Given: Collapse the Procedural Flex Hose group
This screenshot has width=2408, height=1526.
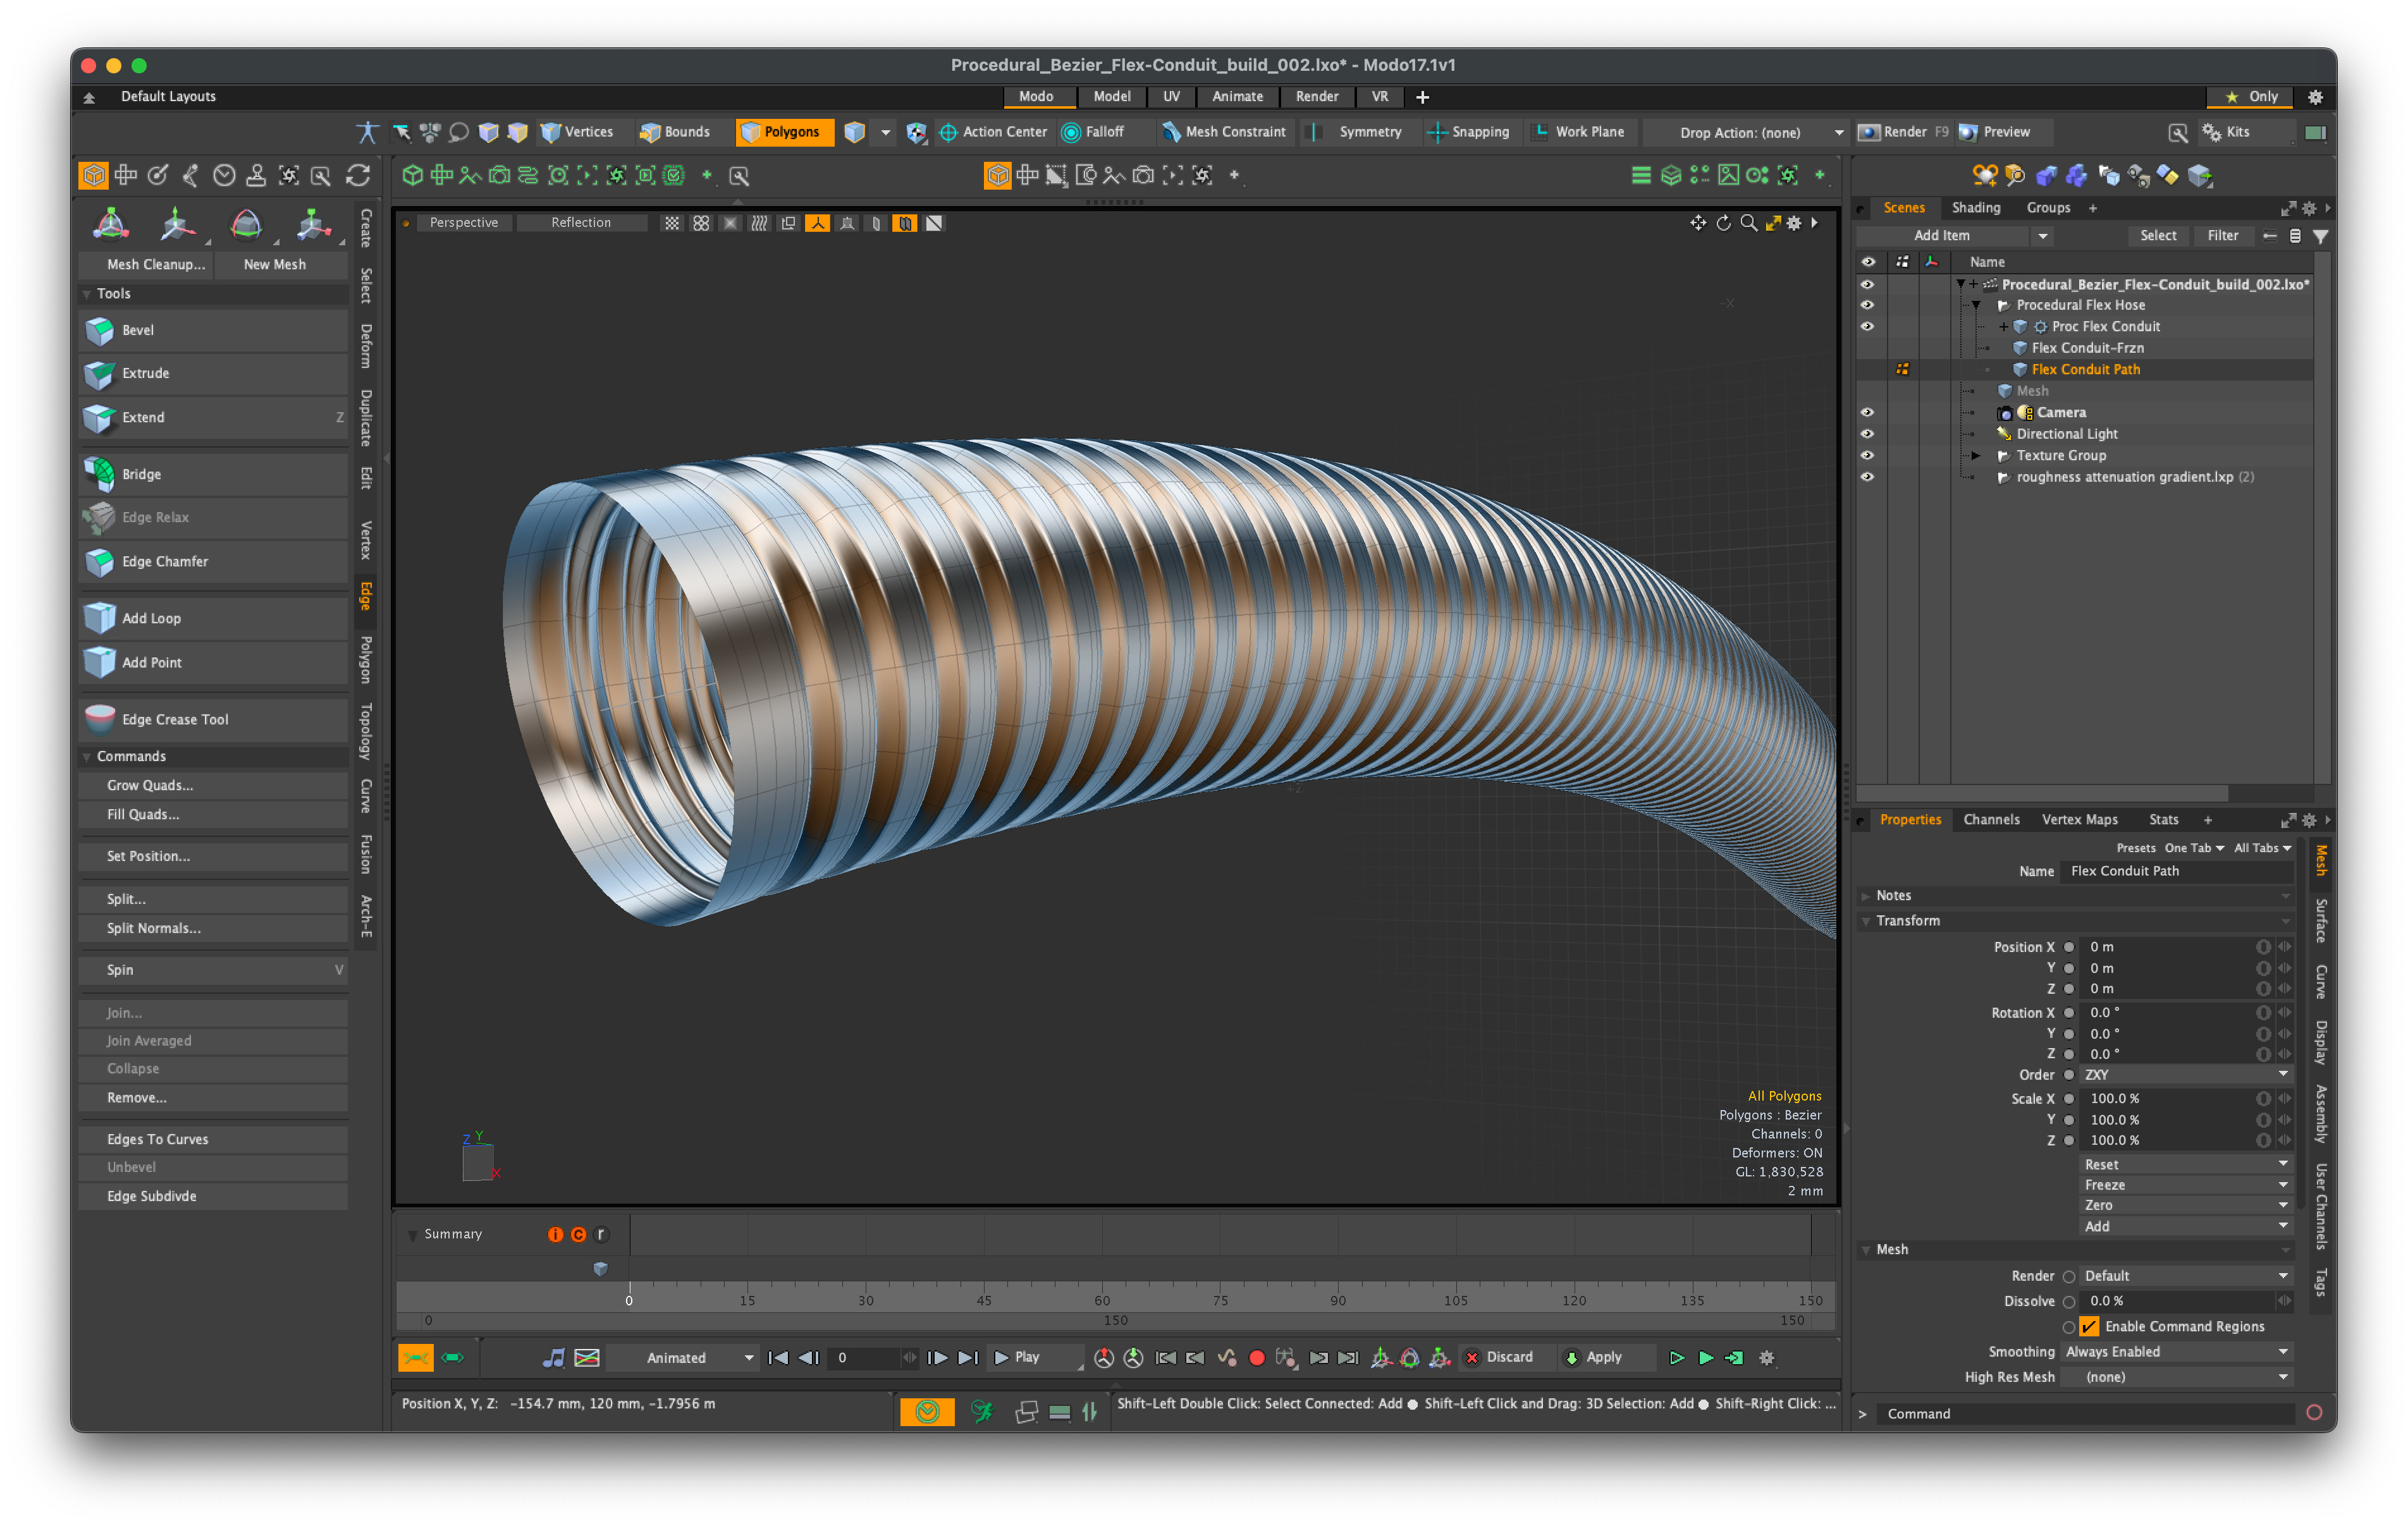Looking at the screenshot, I should pos(1976,305).
